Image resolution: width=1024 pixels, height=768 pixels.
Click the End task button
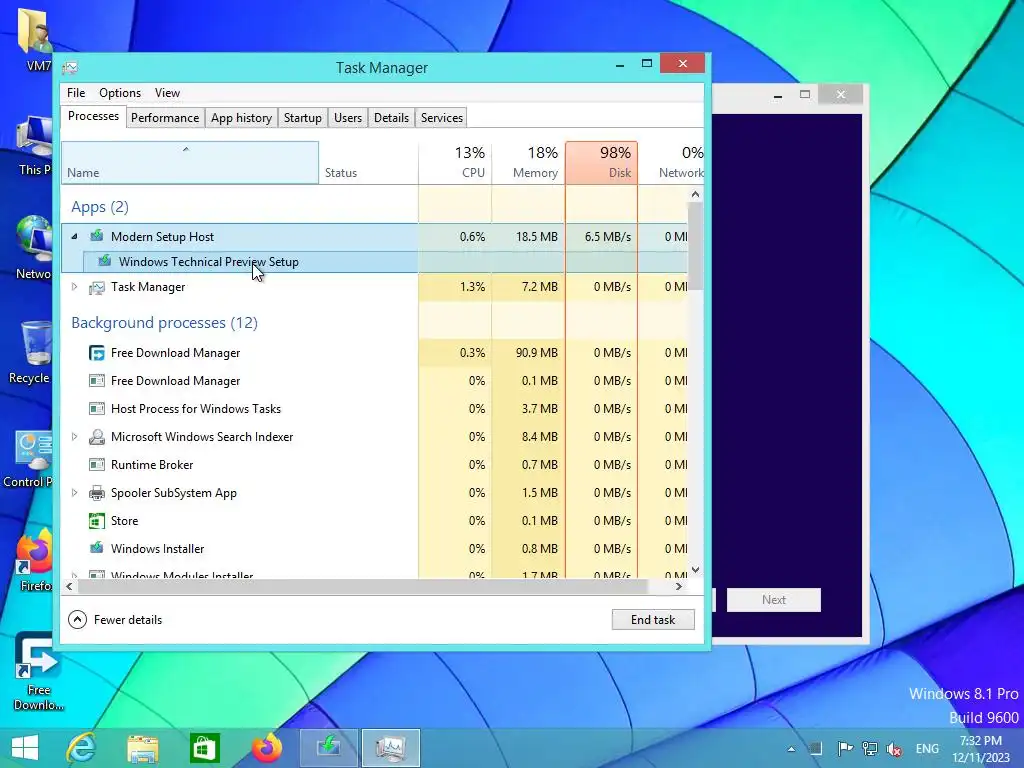pos(653,620)
